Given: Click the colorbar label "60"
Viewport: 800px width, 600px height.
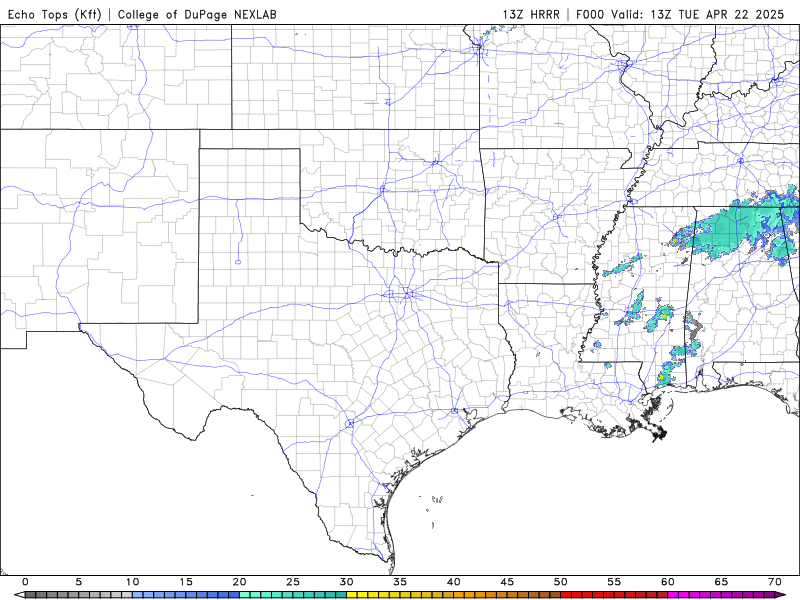Looking at the screenshot, I should [668, 582].
